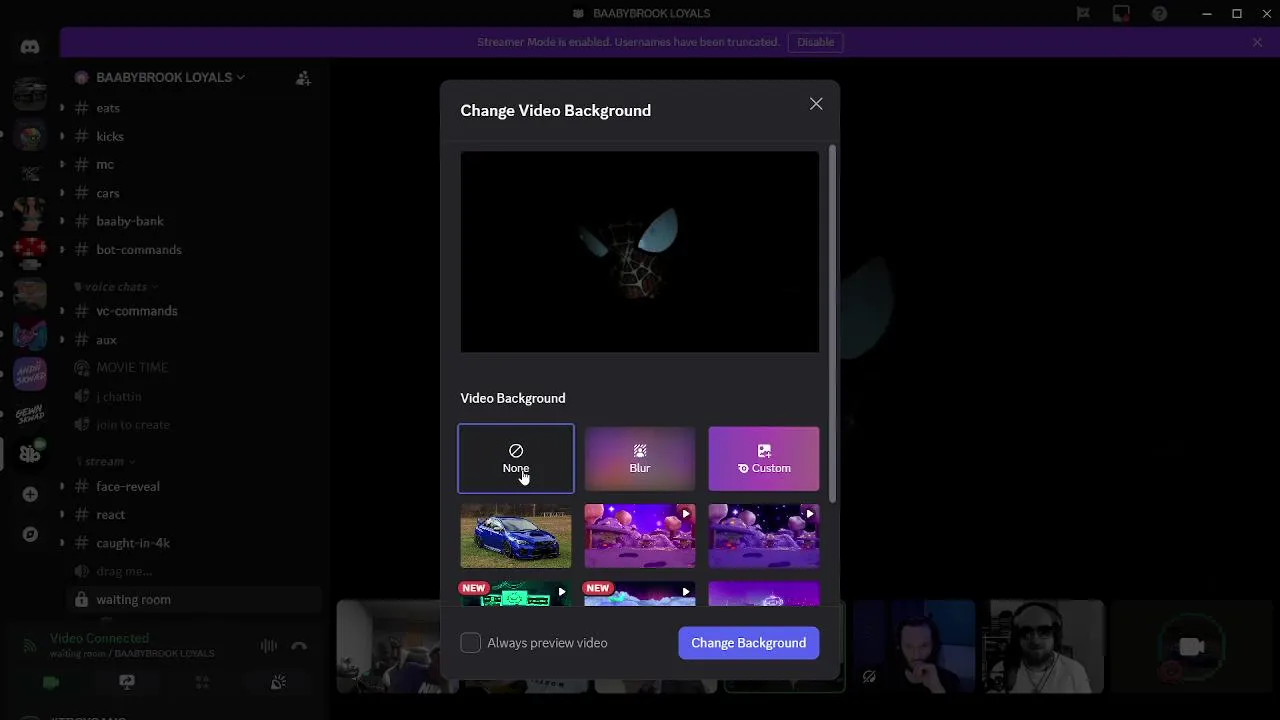Disconnect from voice with the hang-up icon

point(299,646)
